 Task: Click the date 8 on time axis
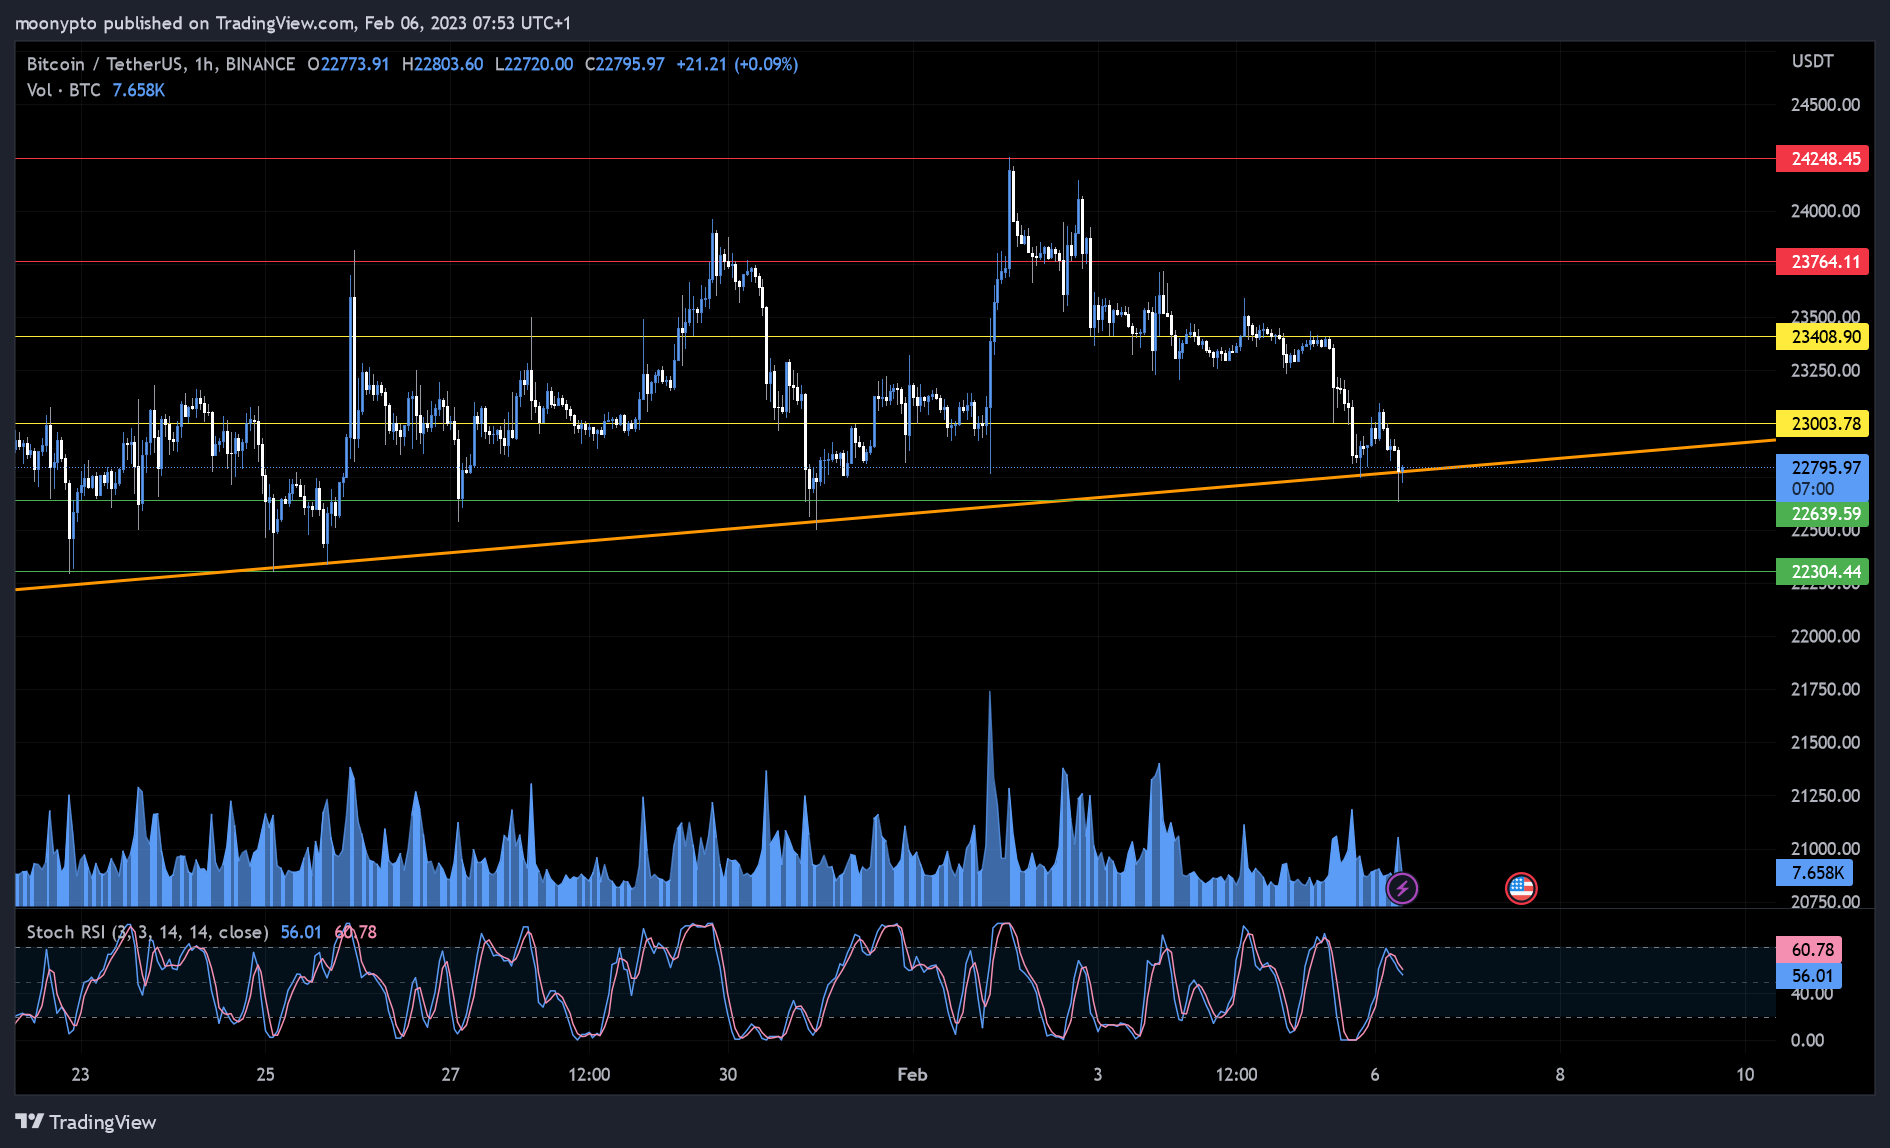[x=1560, y=1075]
